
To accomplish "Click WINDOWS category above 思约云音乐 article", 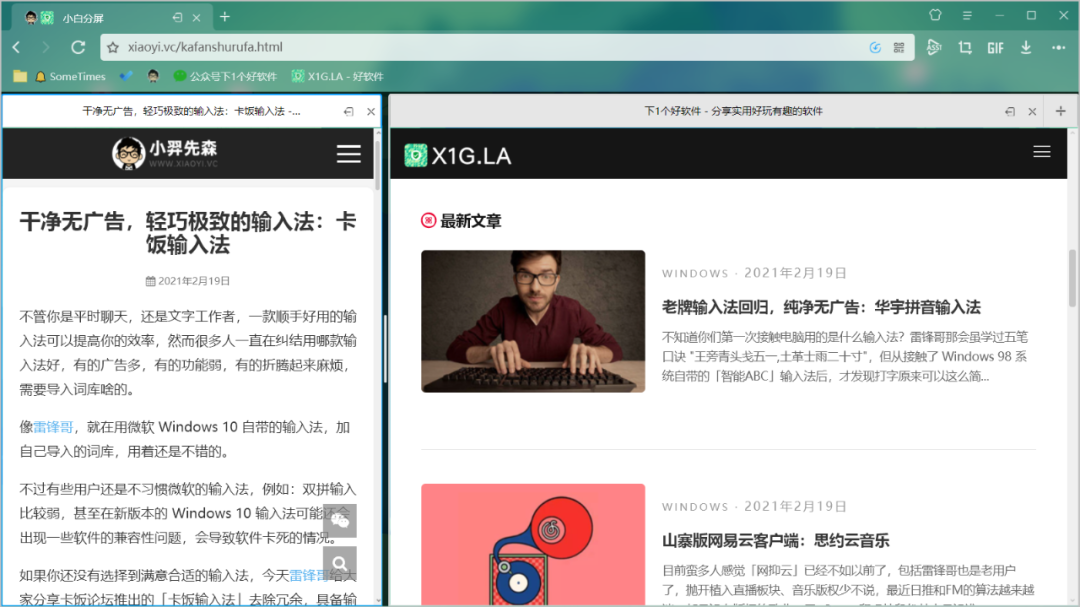I will click(x=695, y=507).
